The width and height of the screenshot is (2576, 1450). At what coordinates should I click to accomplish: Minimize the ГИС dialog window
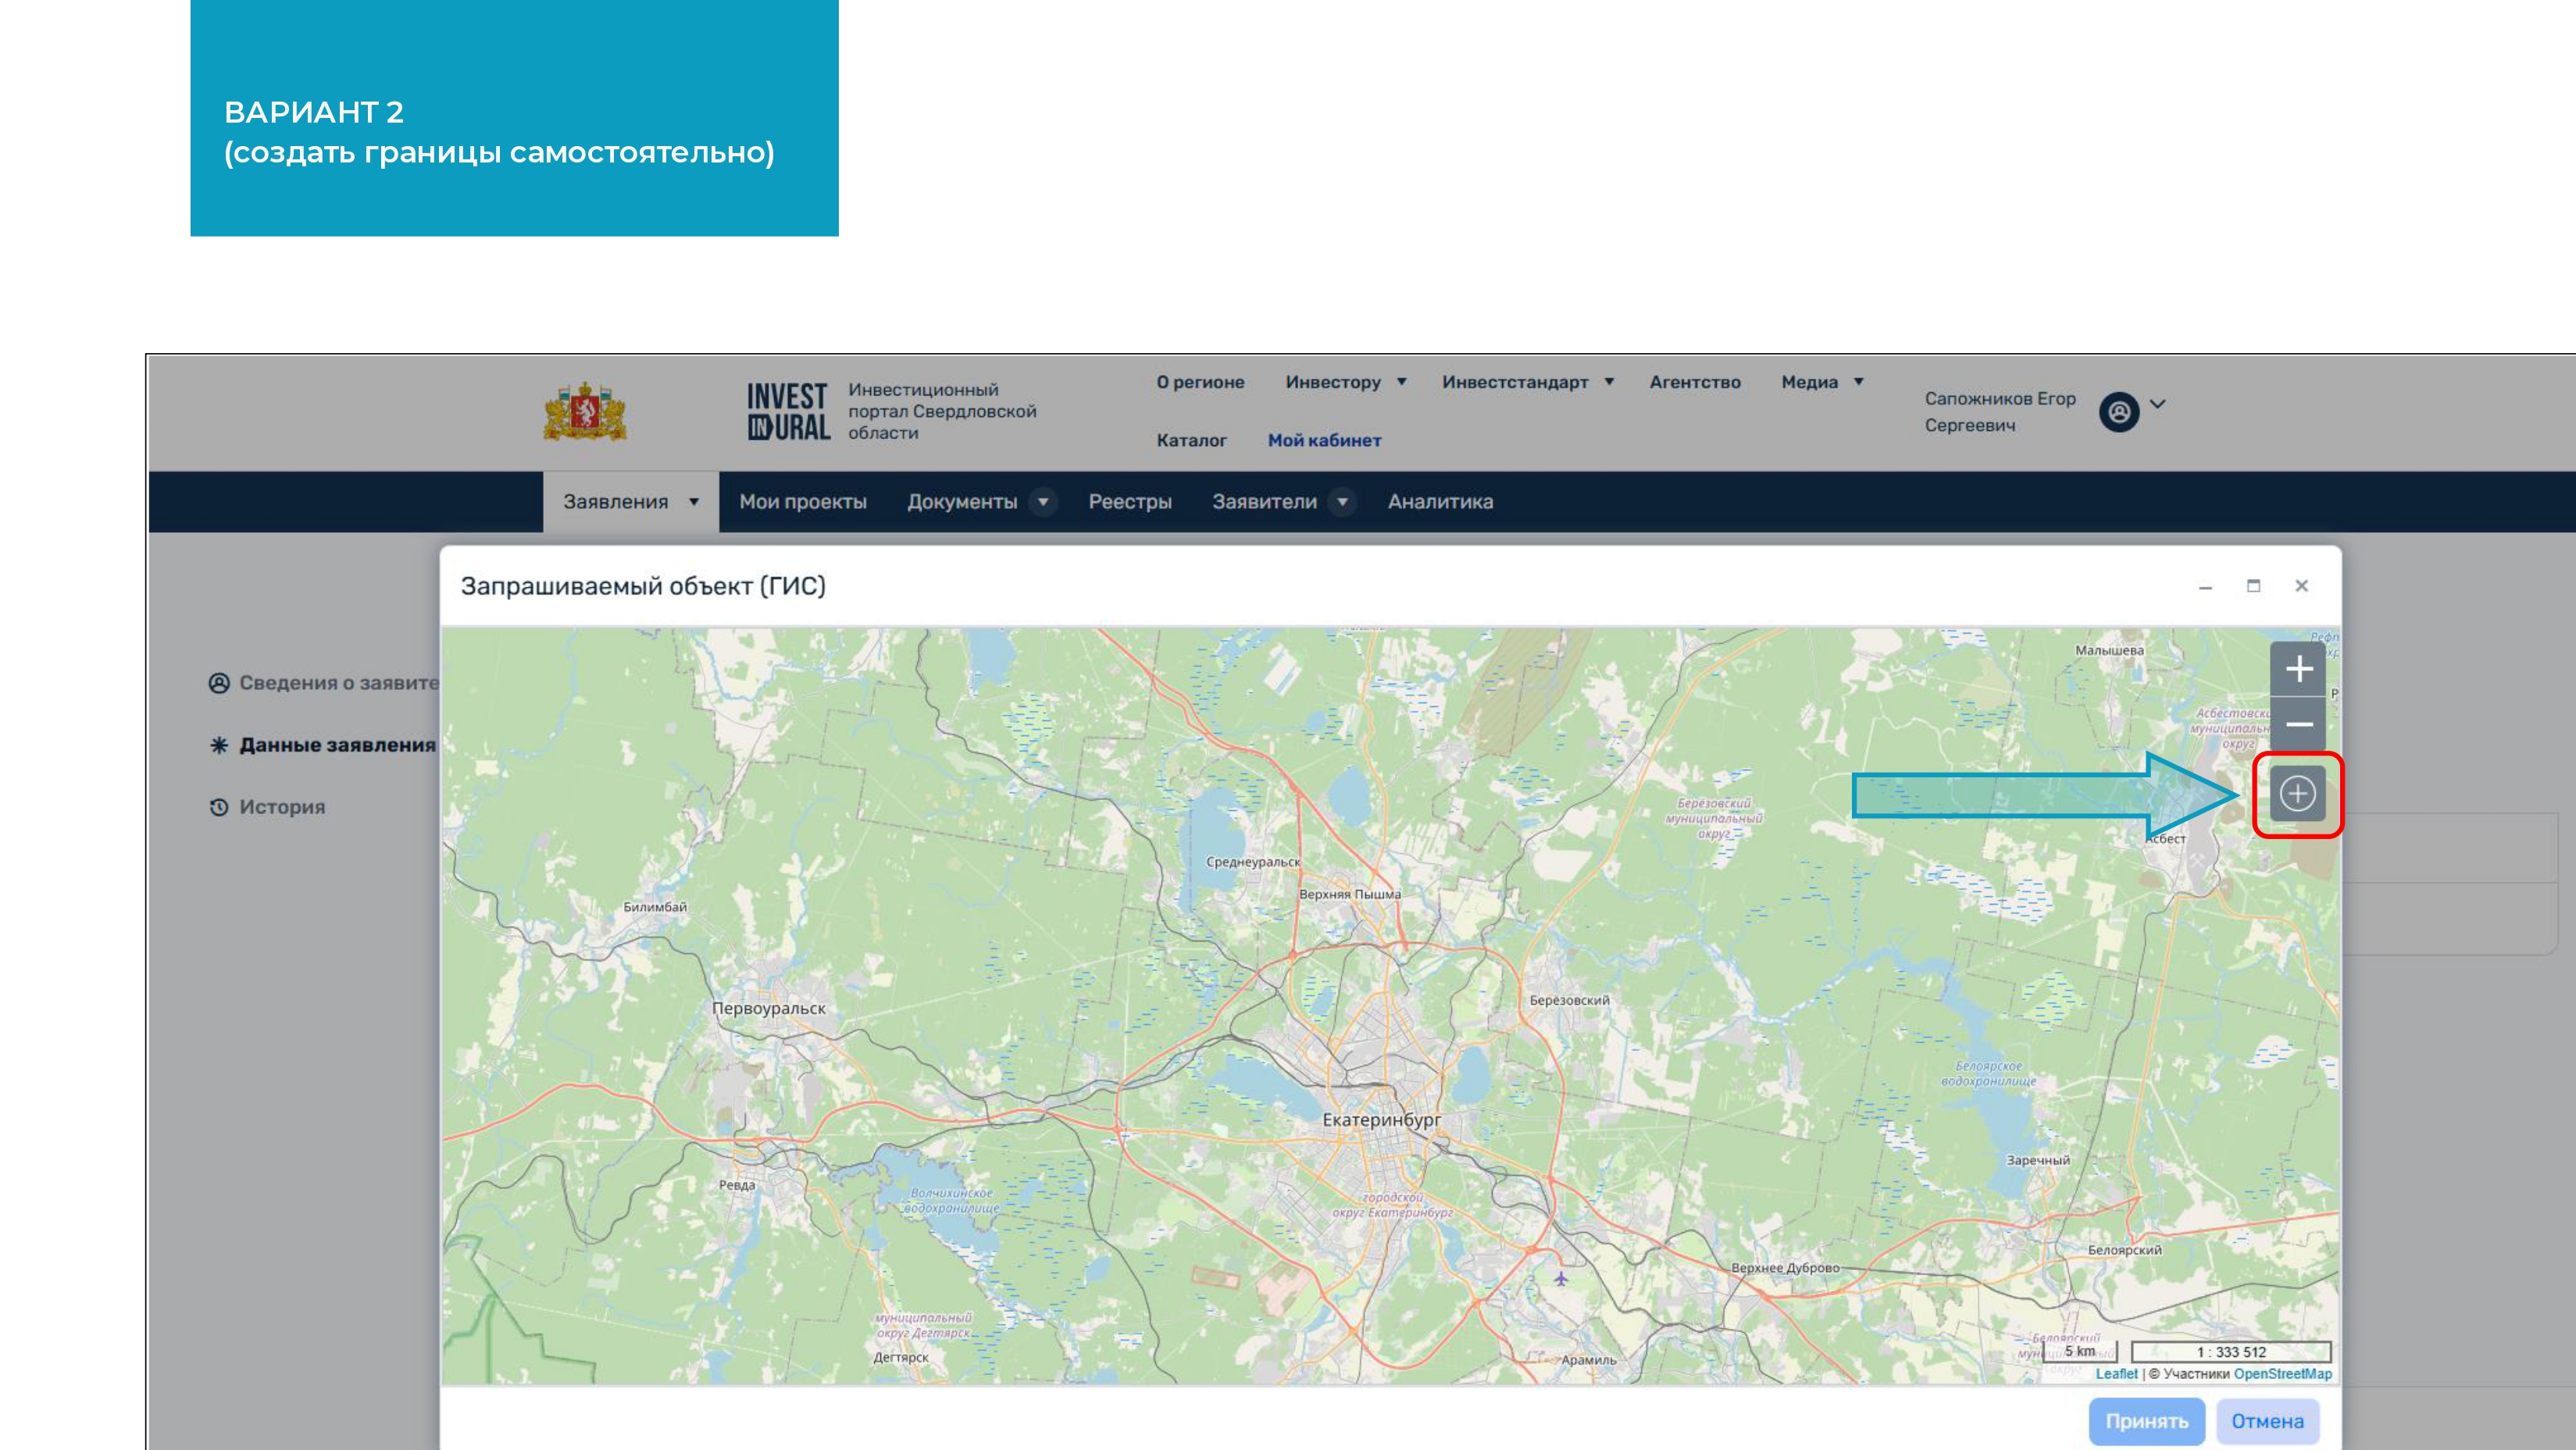point(2205,587)
